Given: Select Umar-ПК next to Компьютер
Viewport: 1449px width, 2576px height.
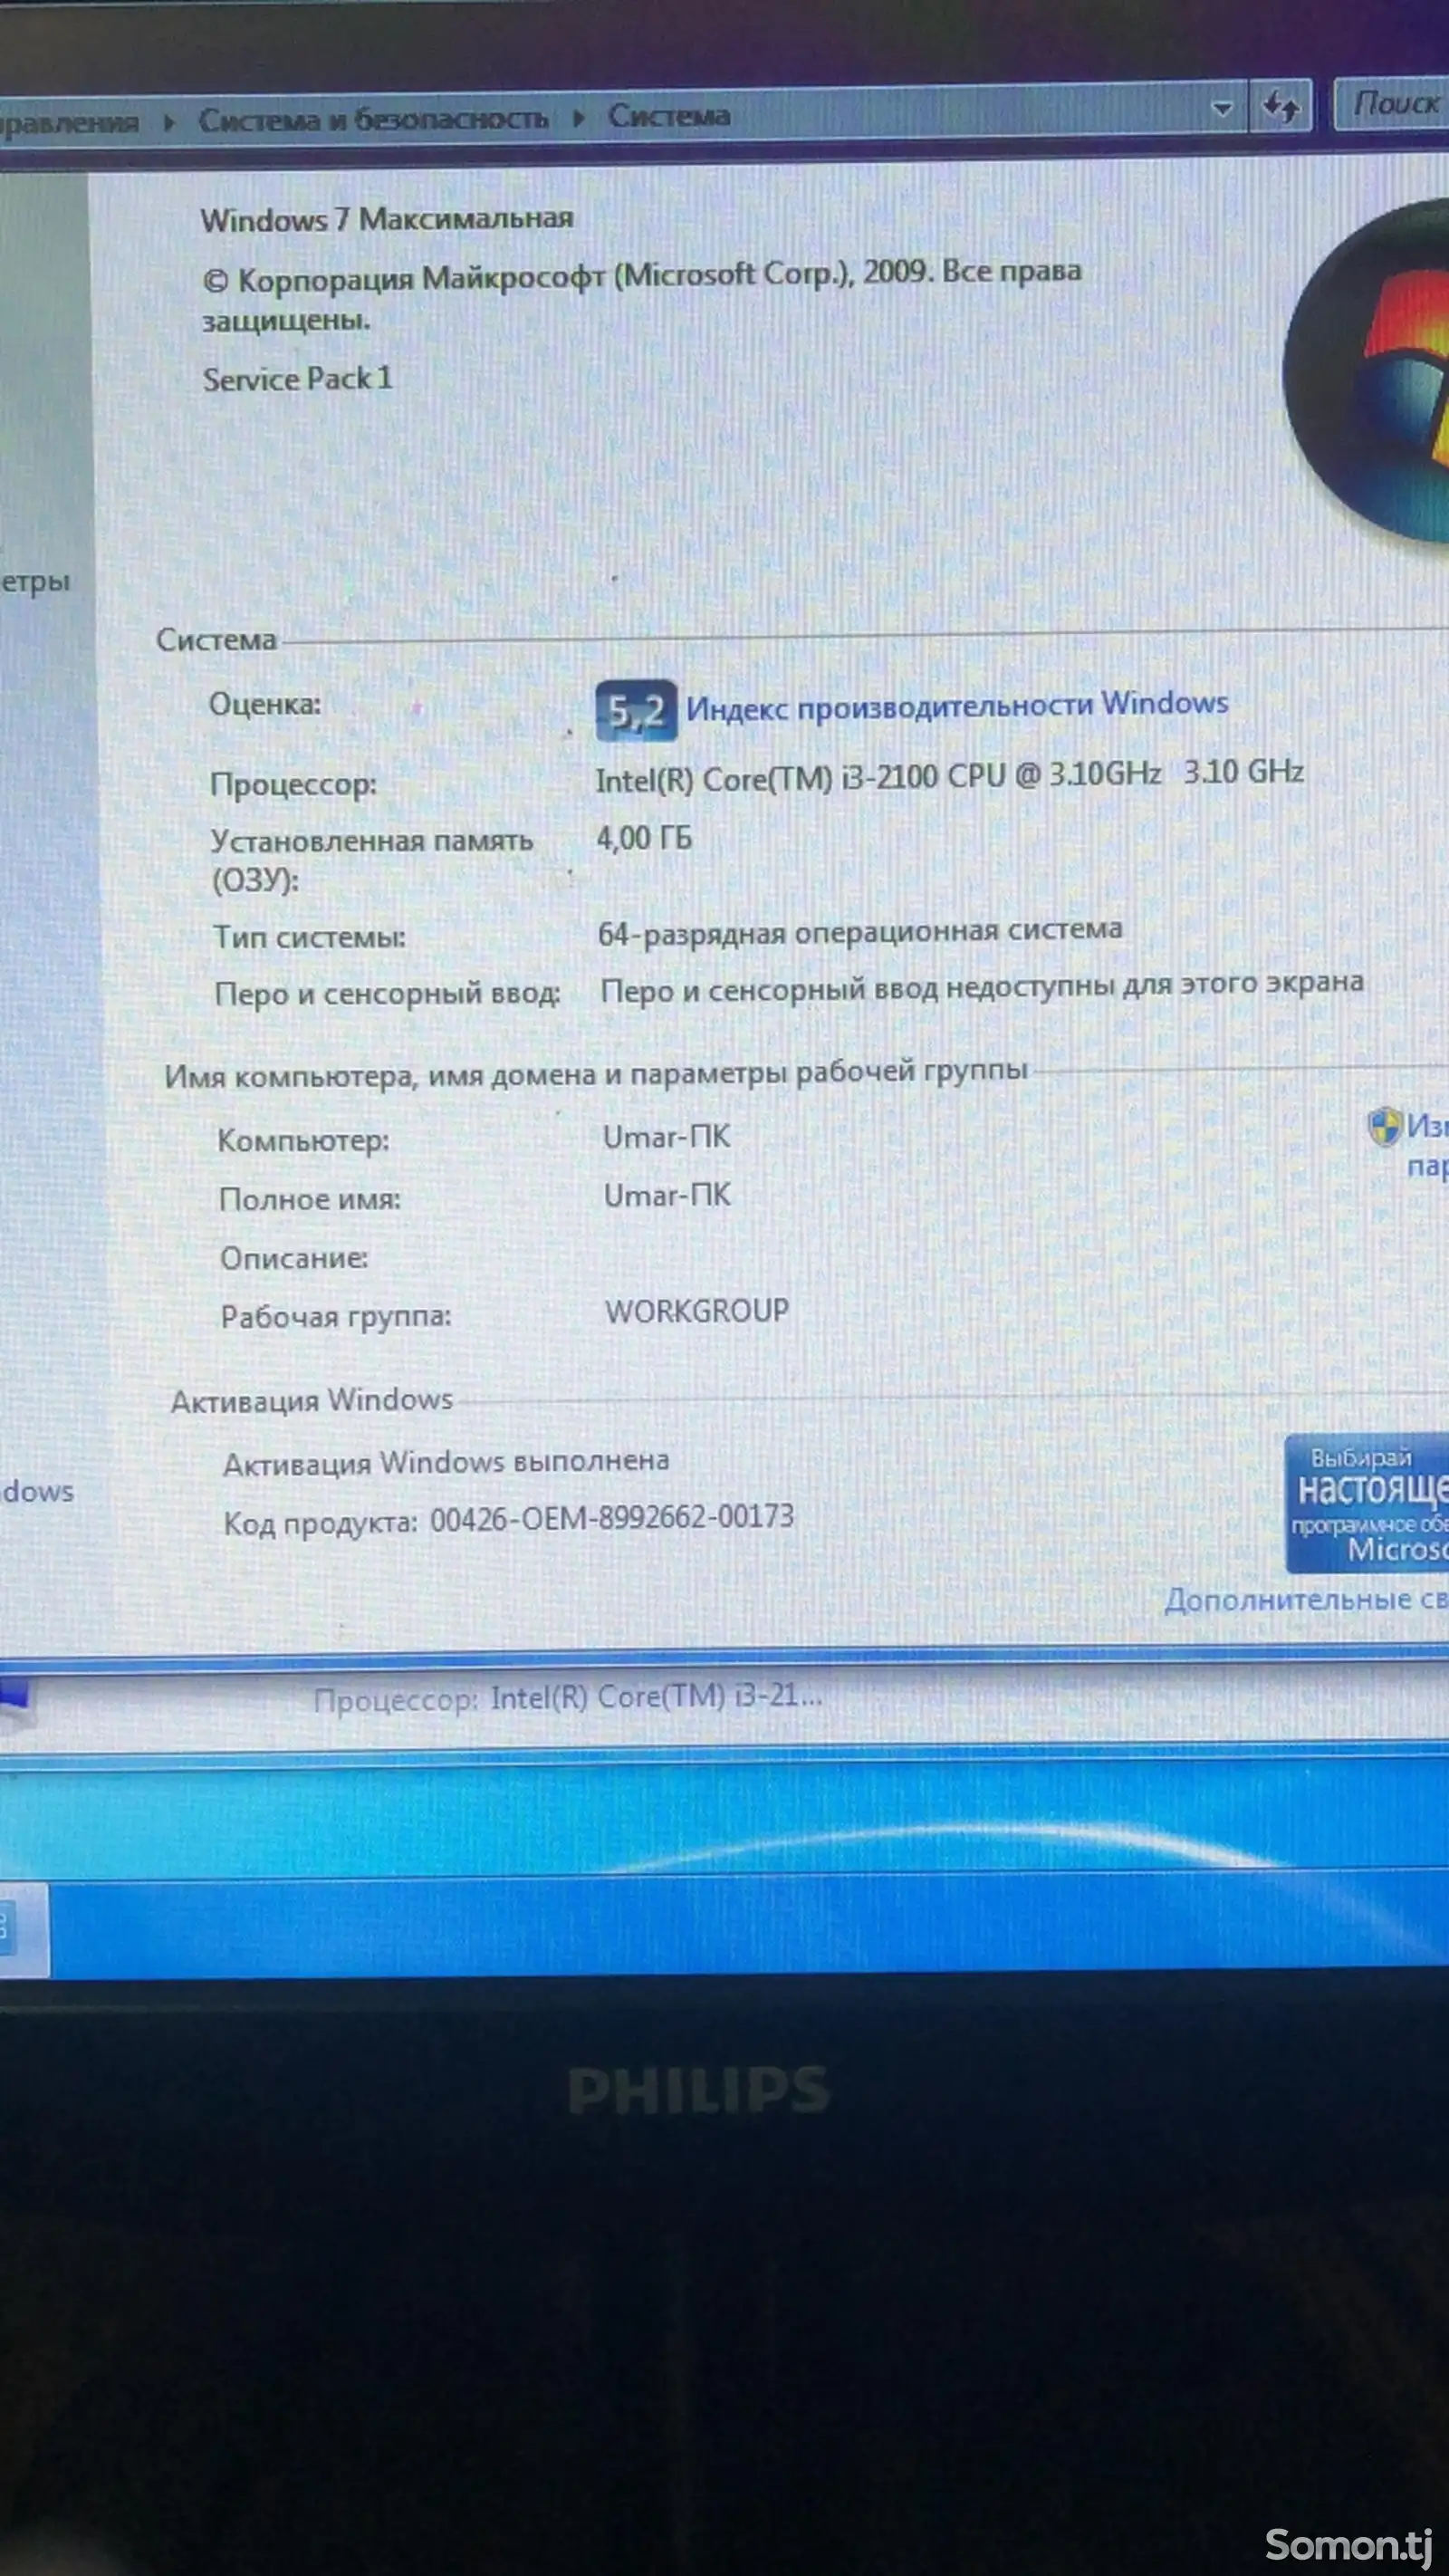Looking at the screenshot, I should (x=667, y=1137).
